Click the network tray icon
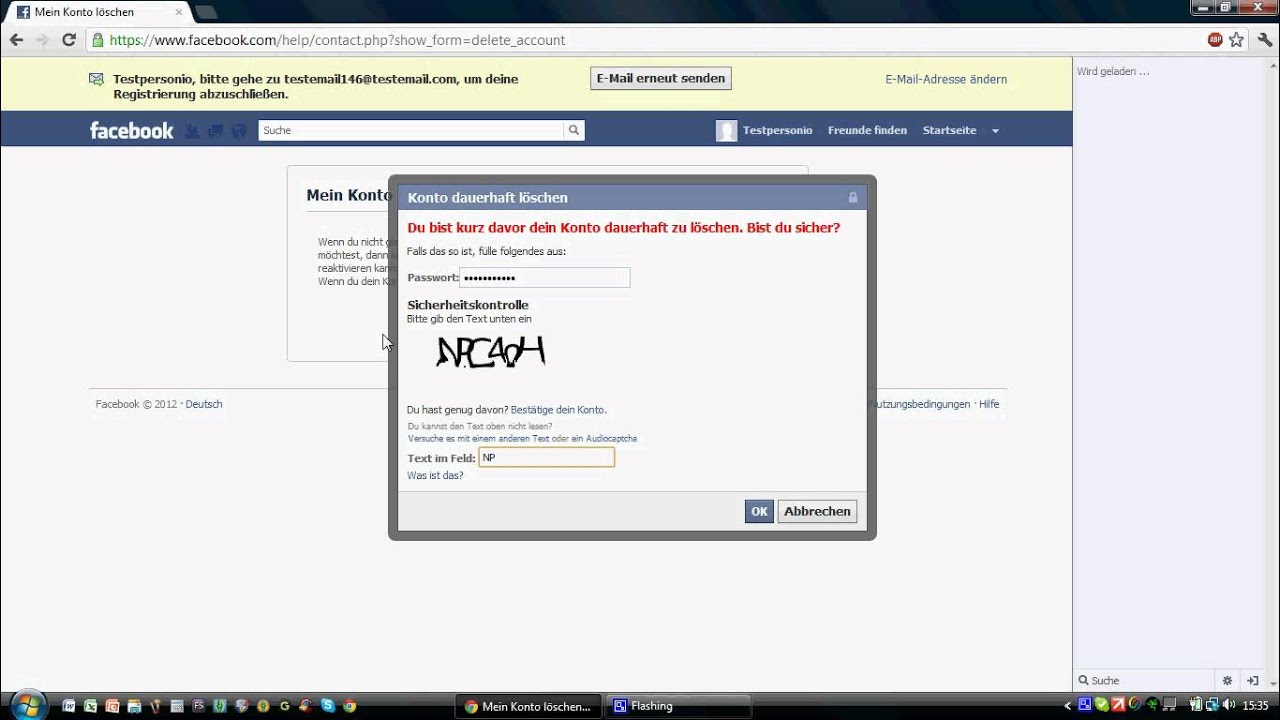The width and height of the screenshot is (1280, 720). click(x=1212, y=705)
